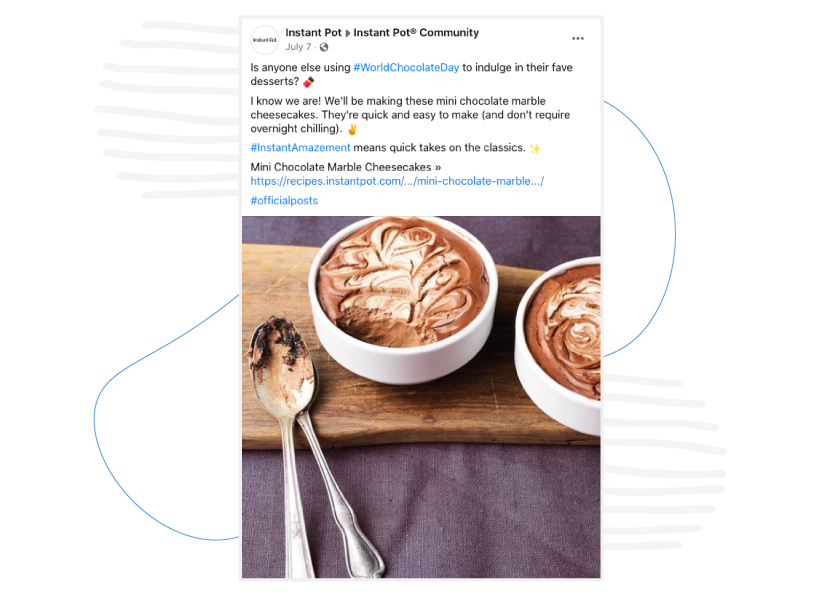
Task: Click the globe public privacy icon
Action: (x=324, y=47)
